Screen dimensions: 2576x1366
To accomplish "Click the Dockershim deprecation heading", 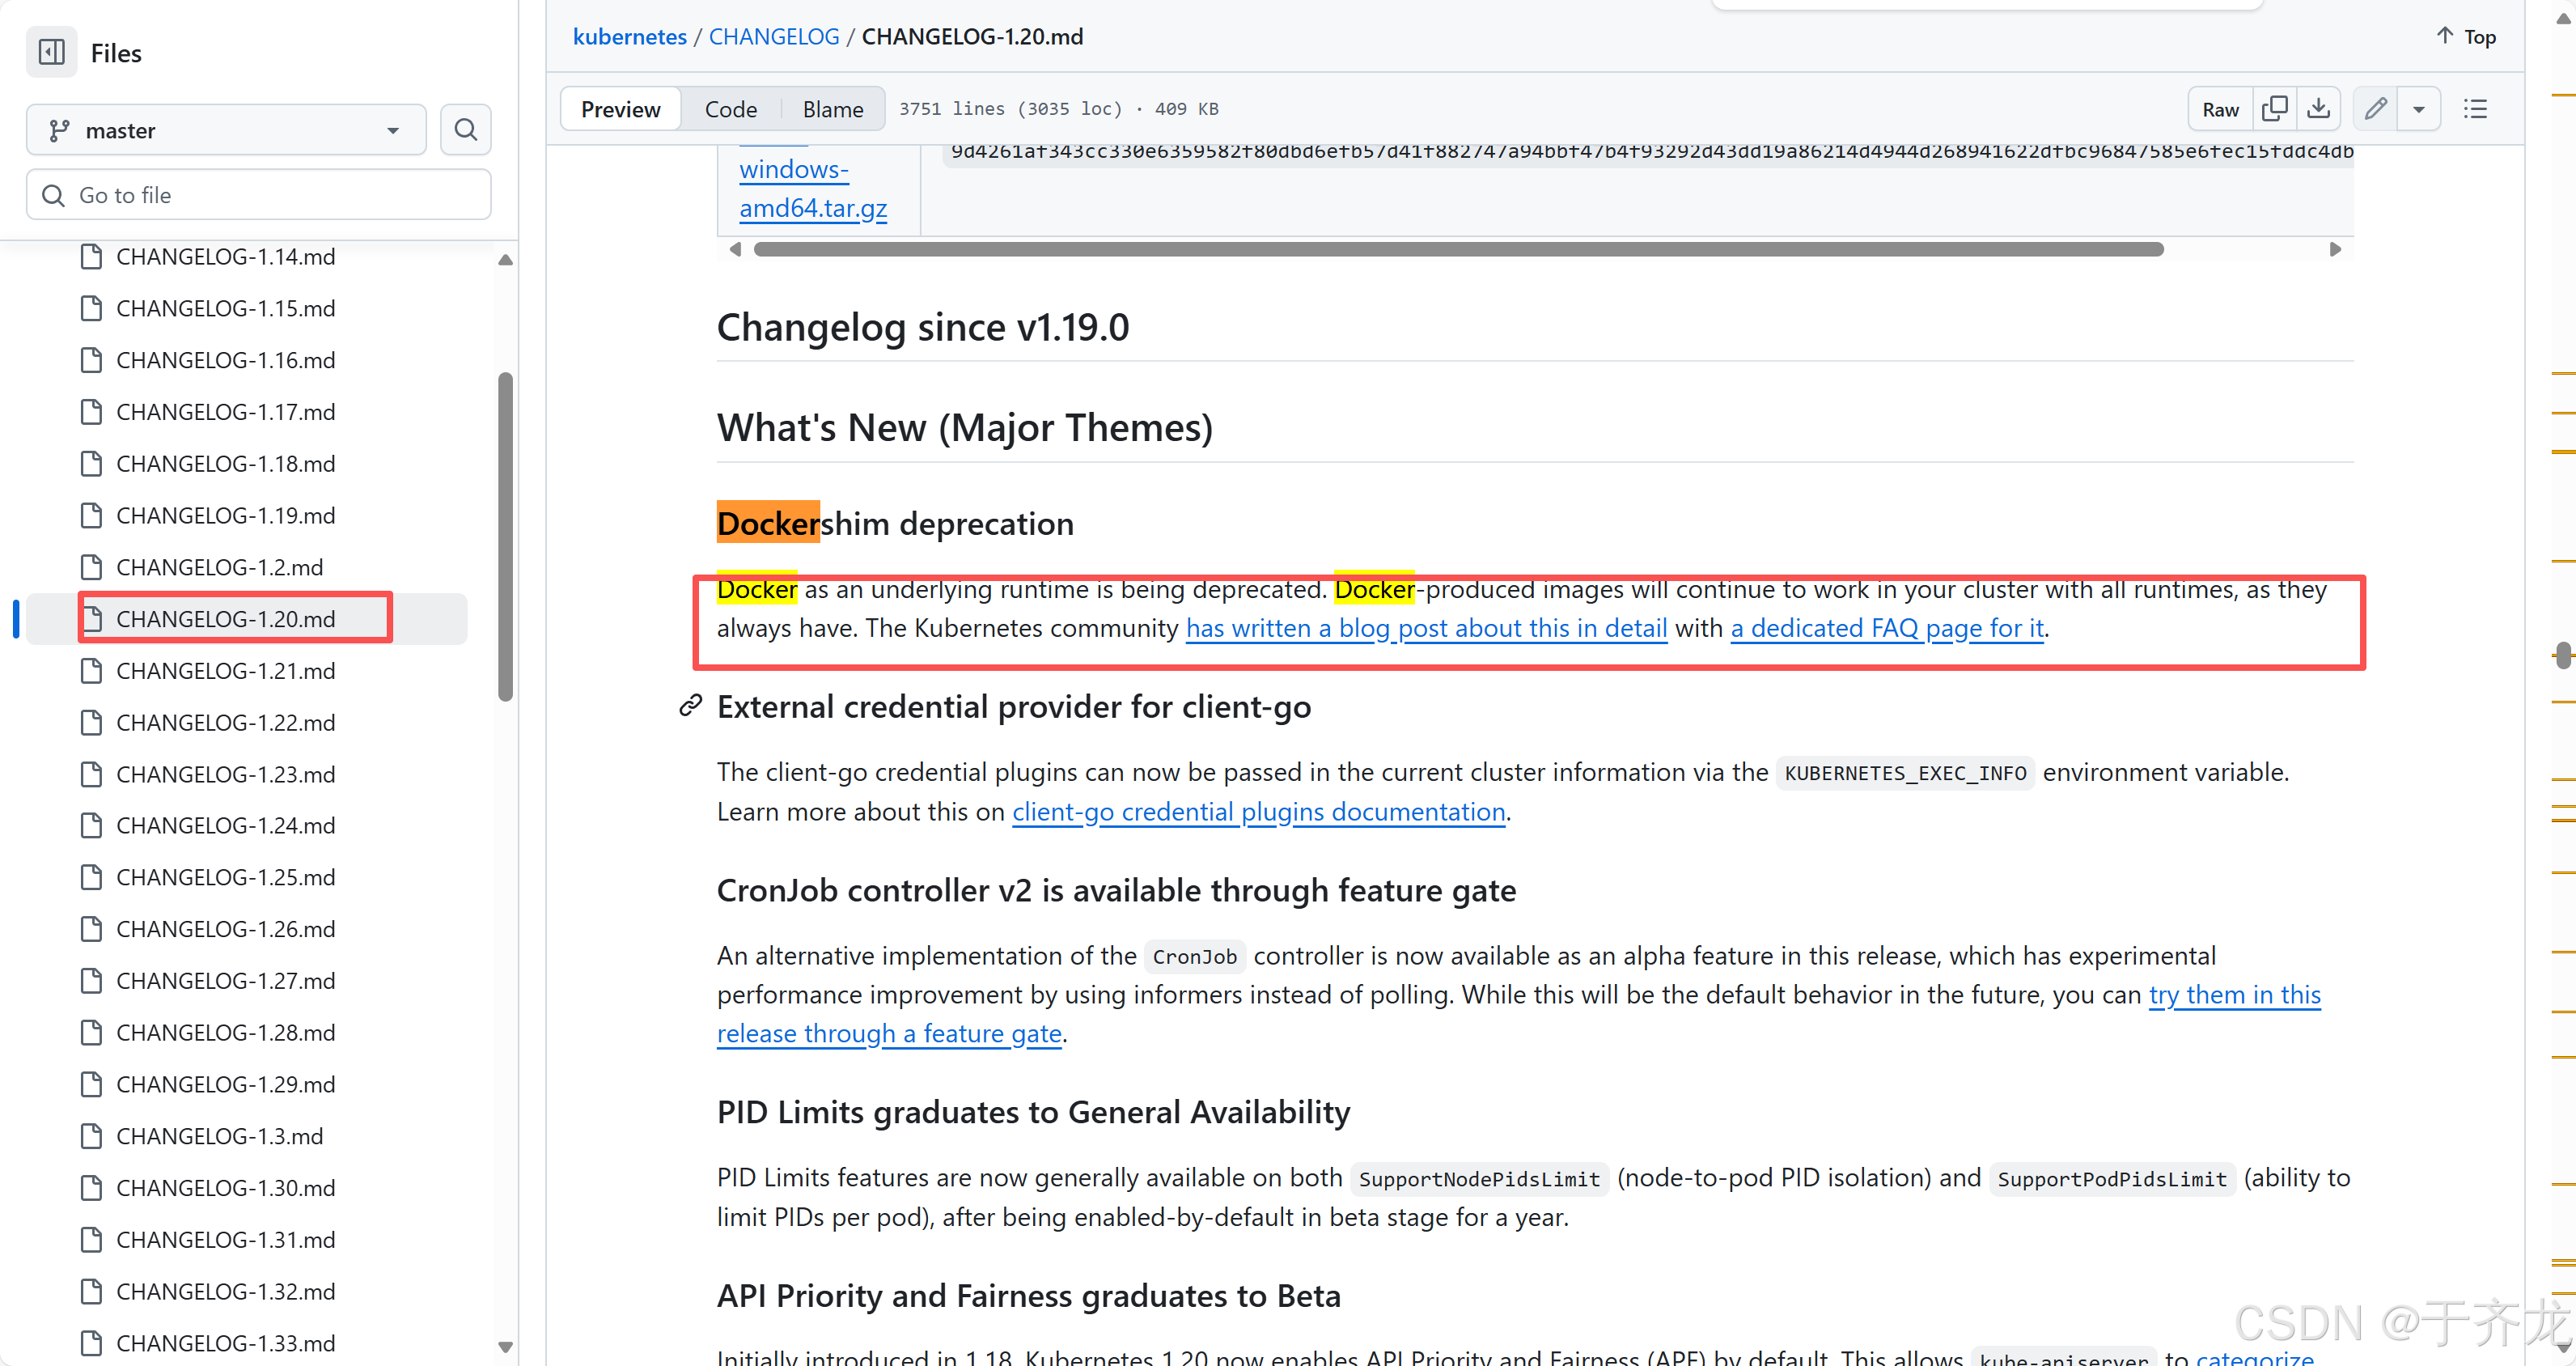I will [x=895, y=523].
